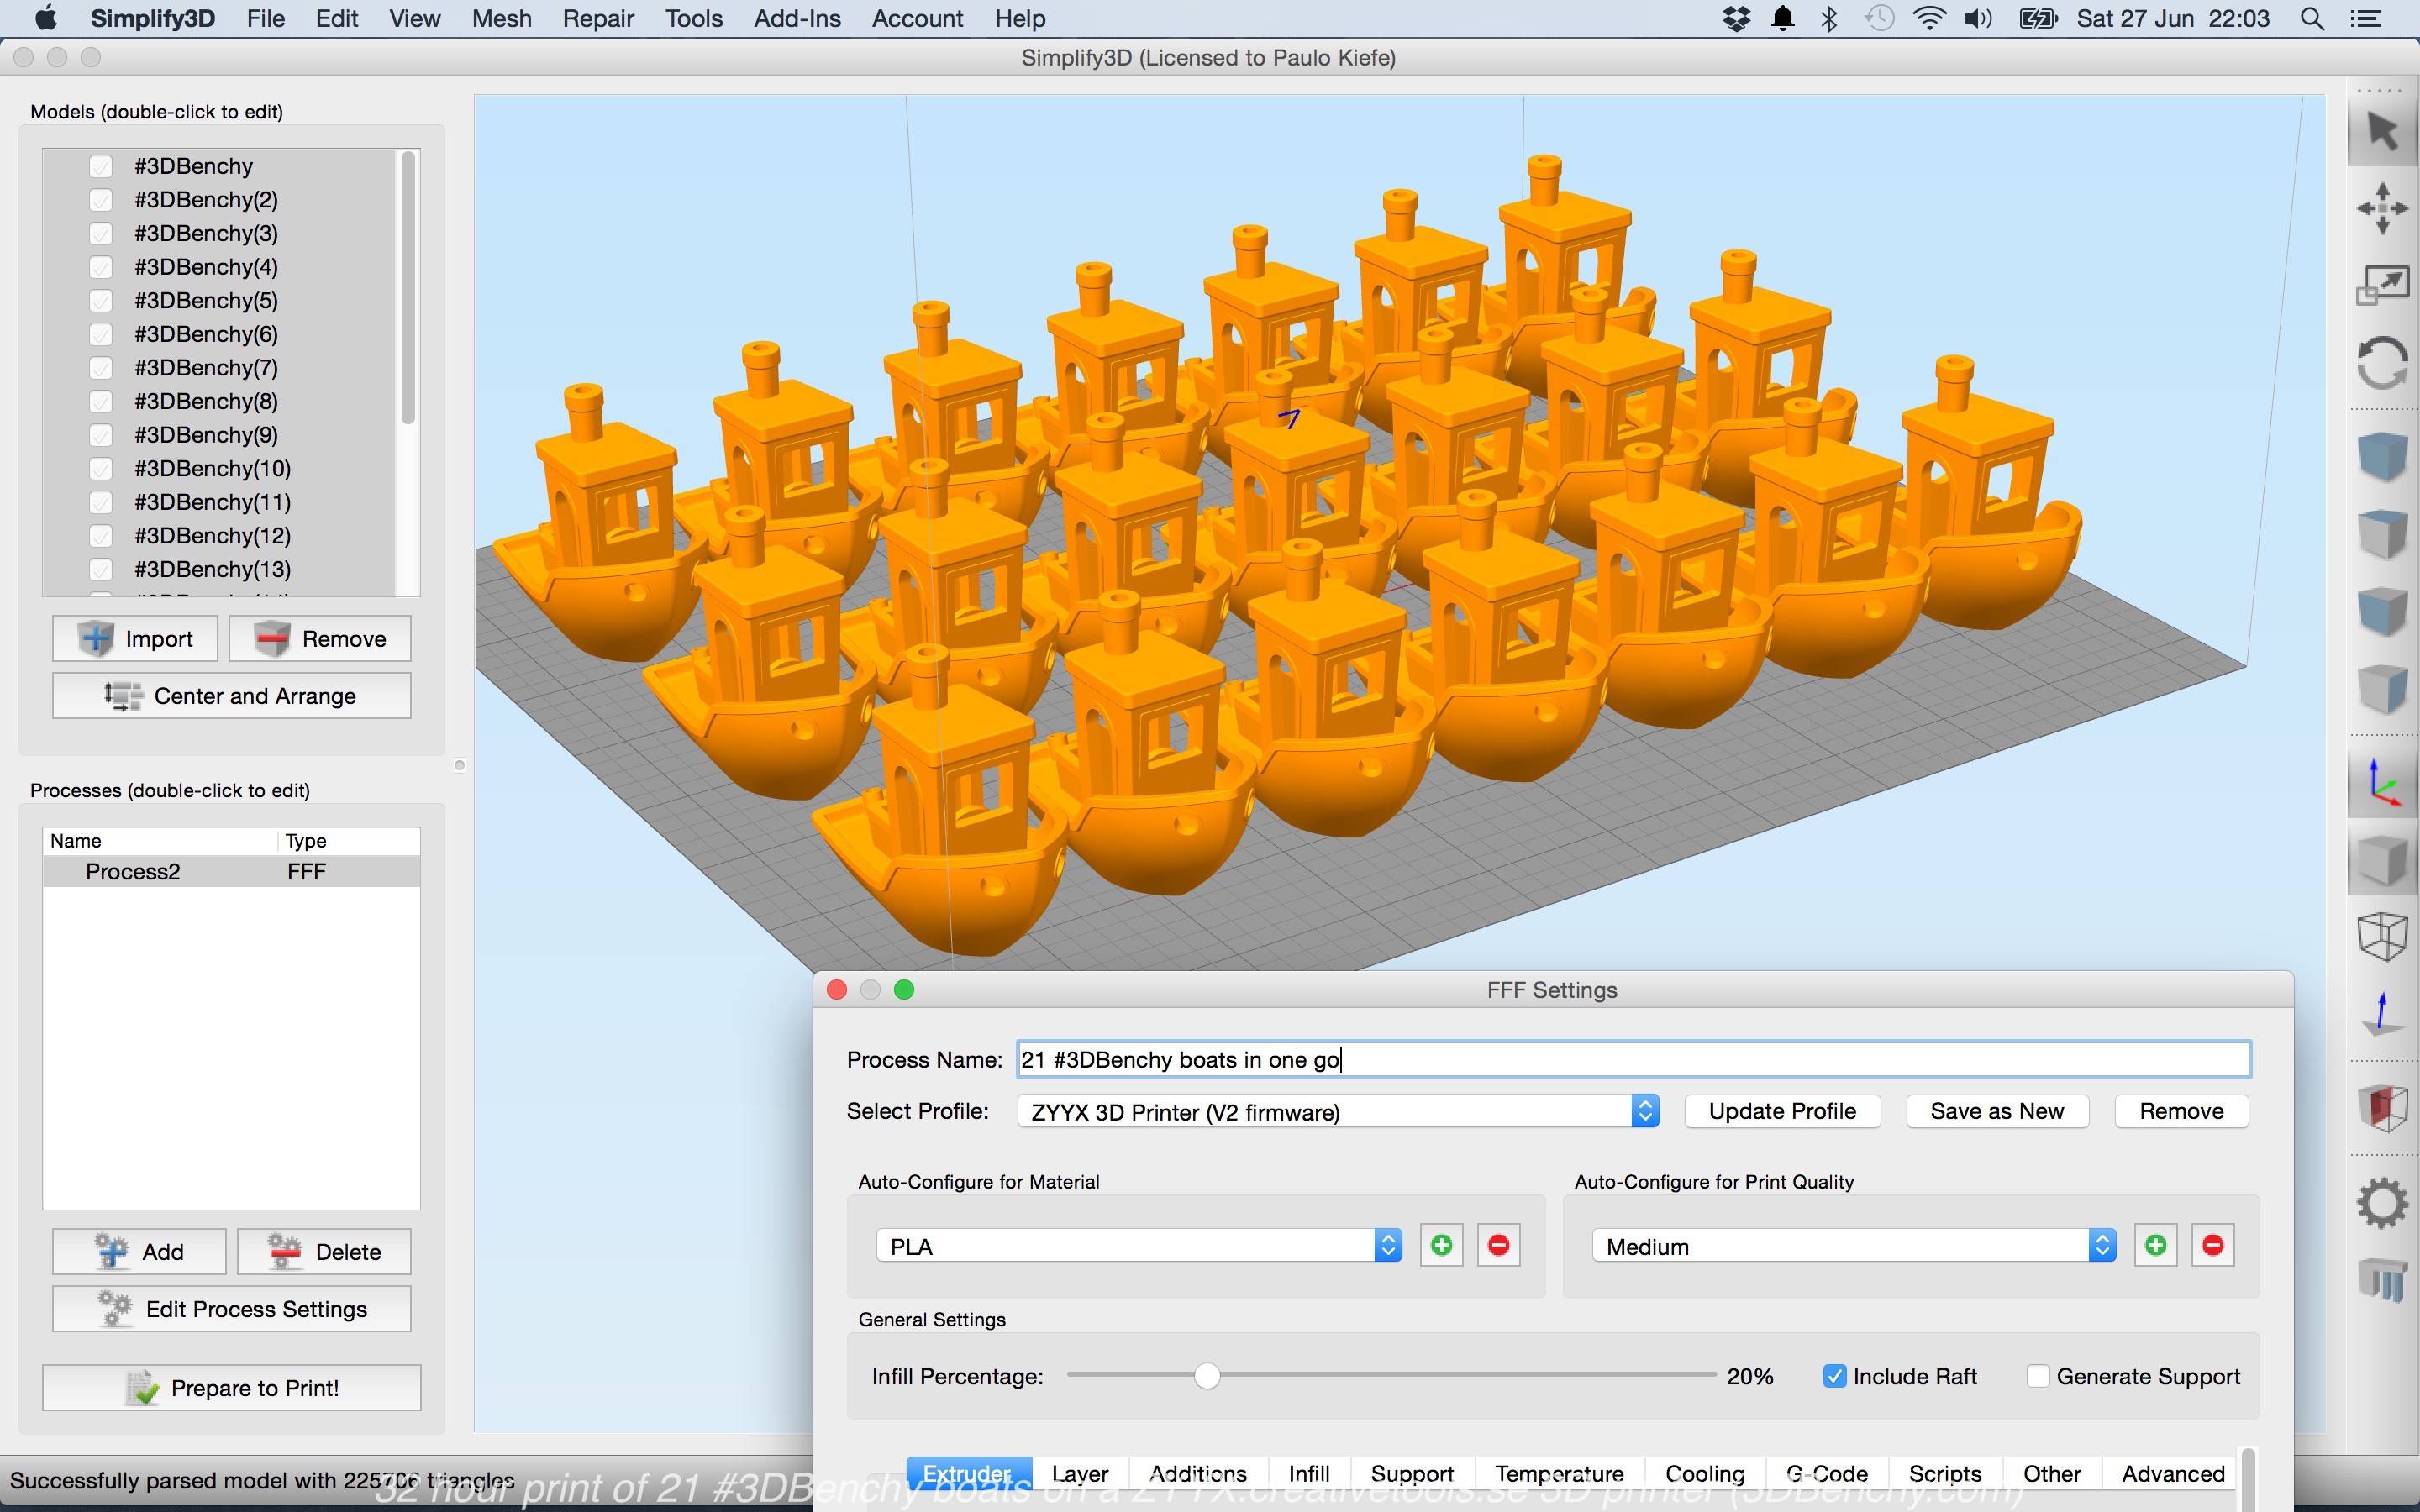Switch to the side view cube
This screenshot has width=2420, height=1512.
2382,688
